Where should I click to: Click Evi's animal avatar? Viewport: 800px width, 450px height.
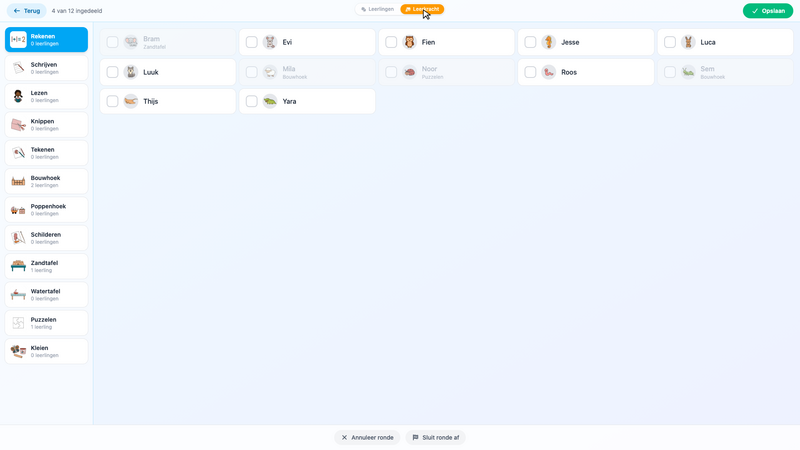click(270, 42)
